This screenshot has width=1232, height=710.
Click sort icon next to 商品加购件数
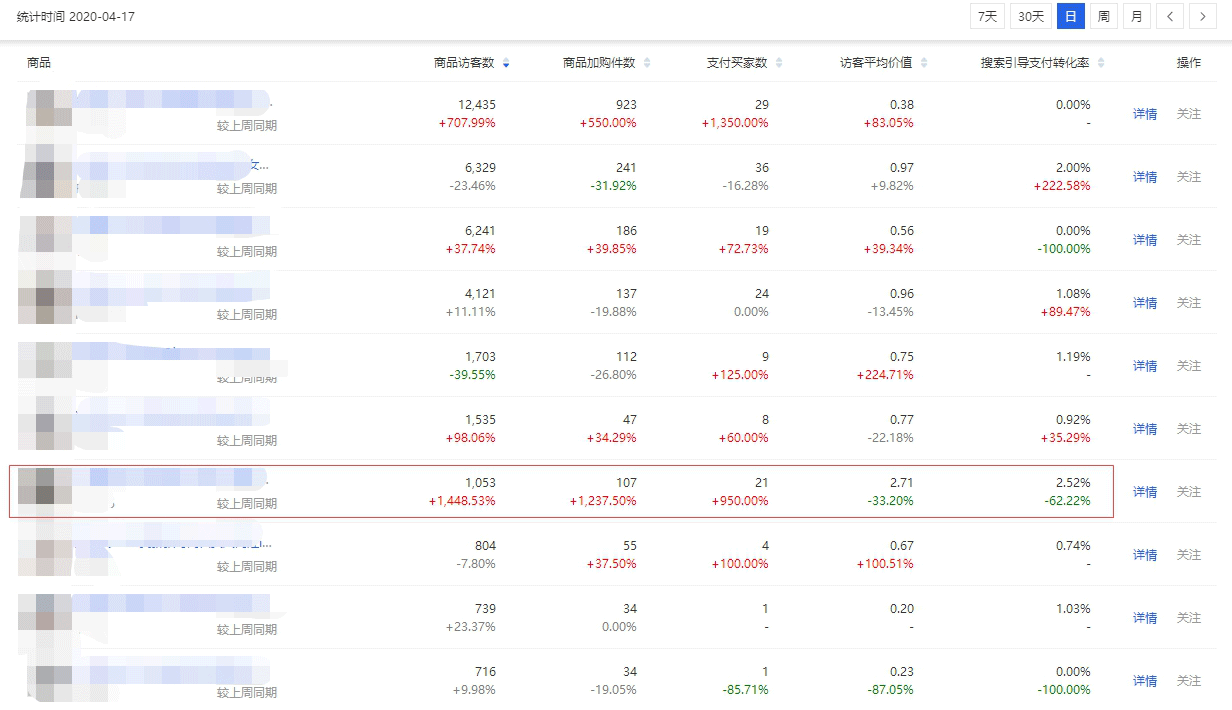(647, 63)
